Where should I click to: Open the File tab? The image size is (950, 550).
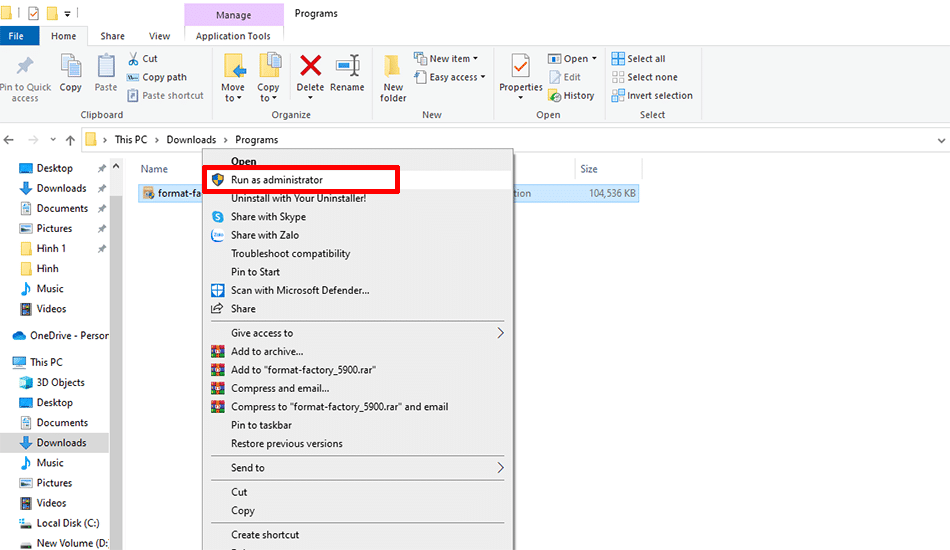click(x=16, y=36)
